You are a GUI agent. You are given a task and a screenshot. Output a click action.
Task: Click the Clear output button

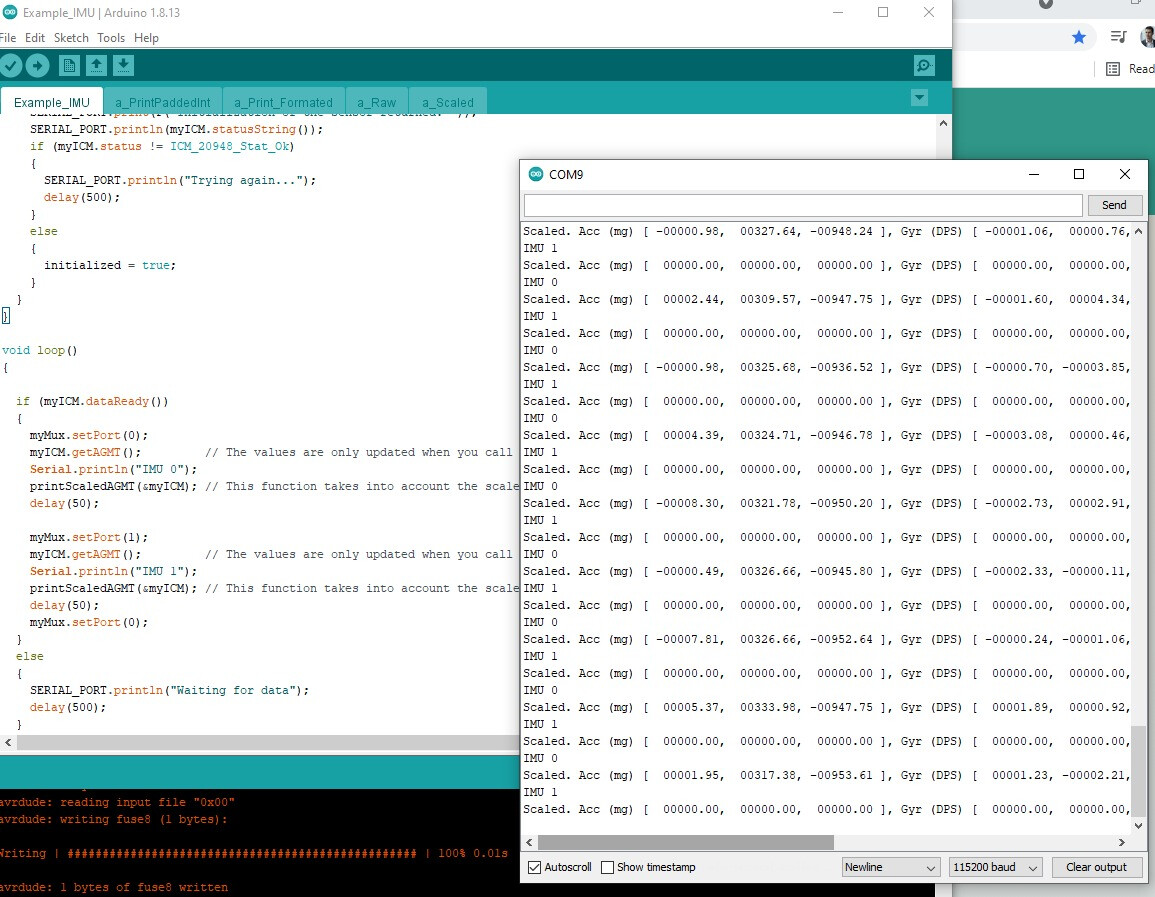pyautogui.click(x=1095, y=867)
